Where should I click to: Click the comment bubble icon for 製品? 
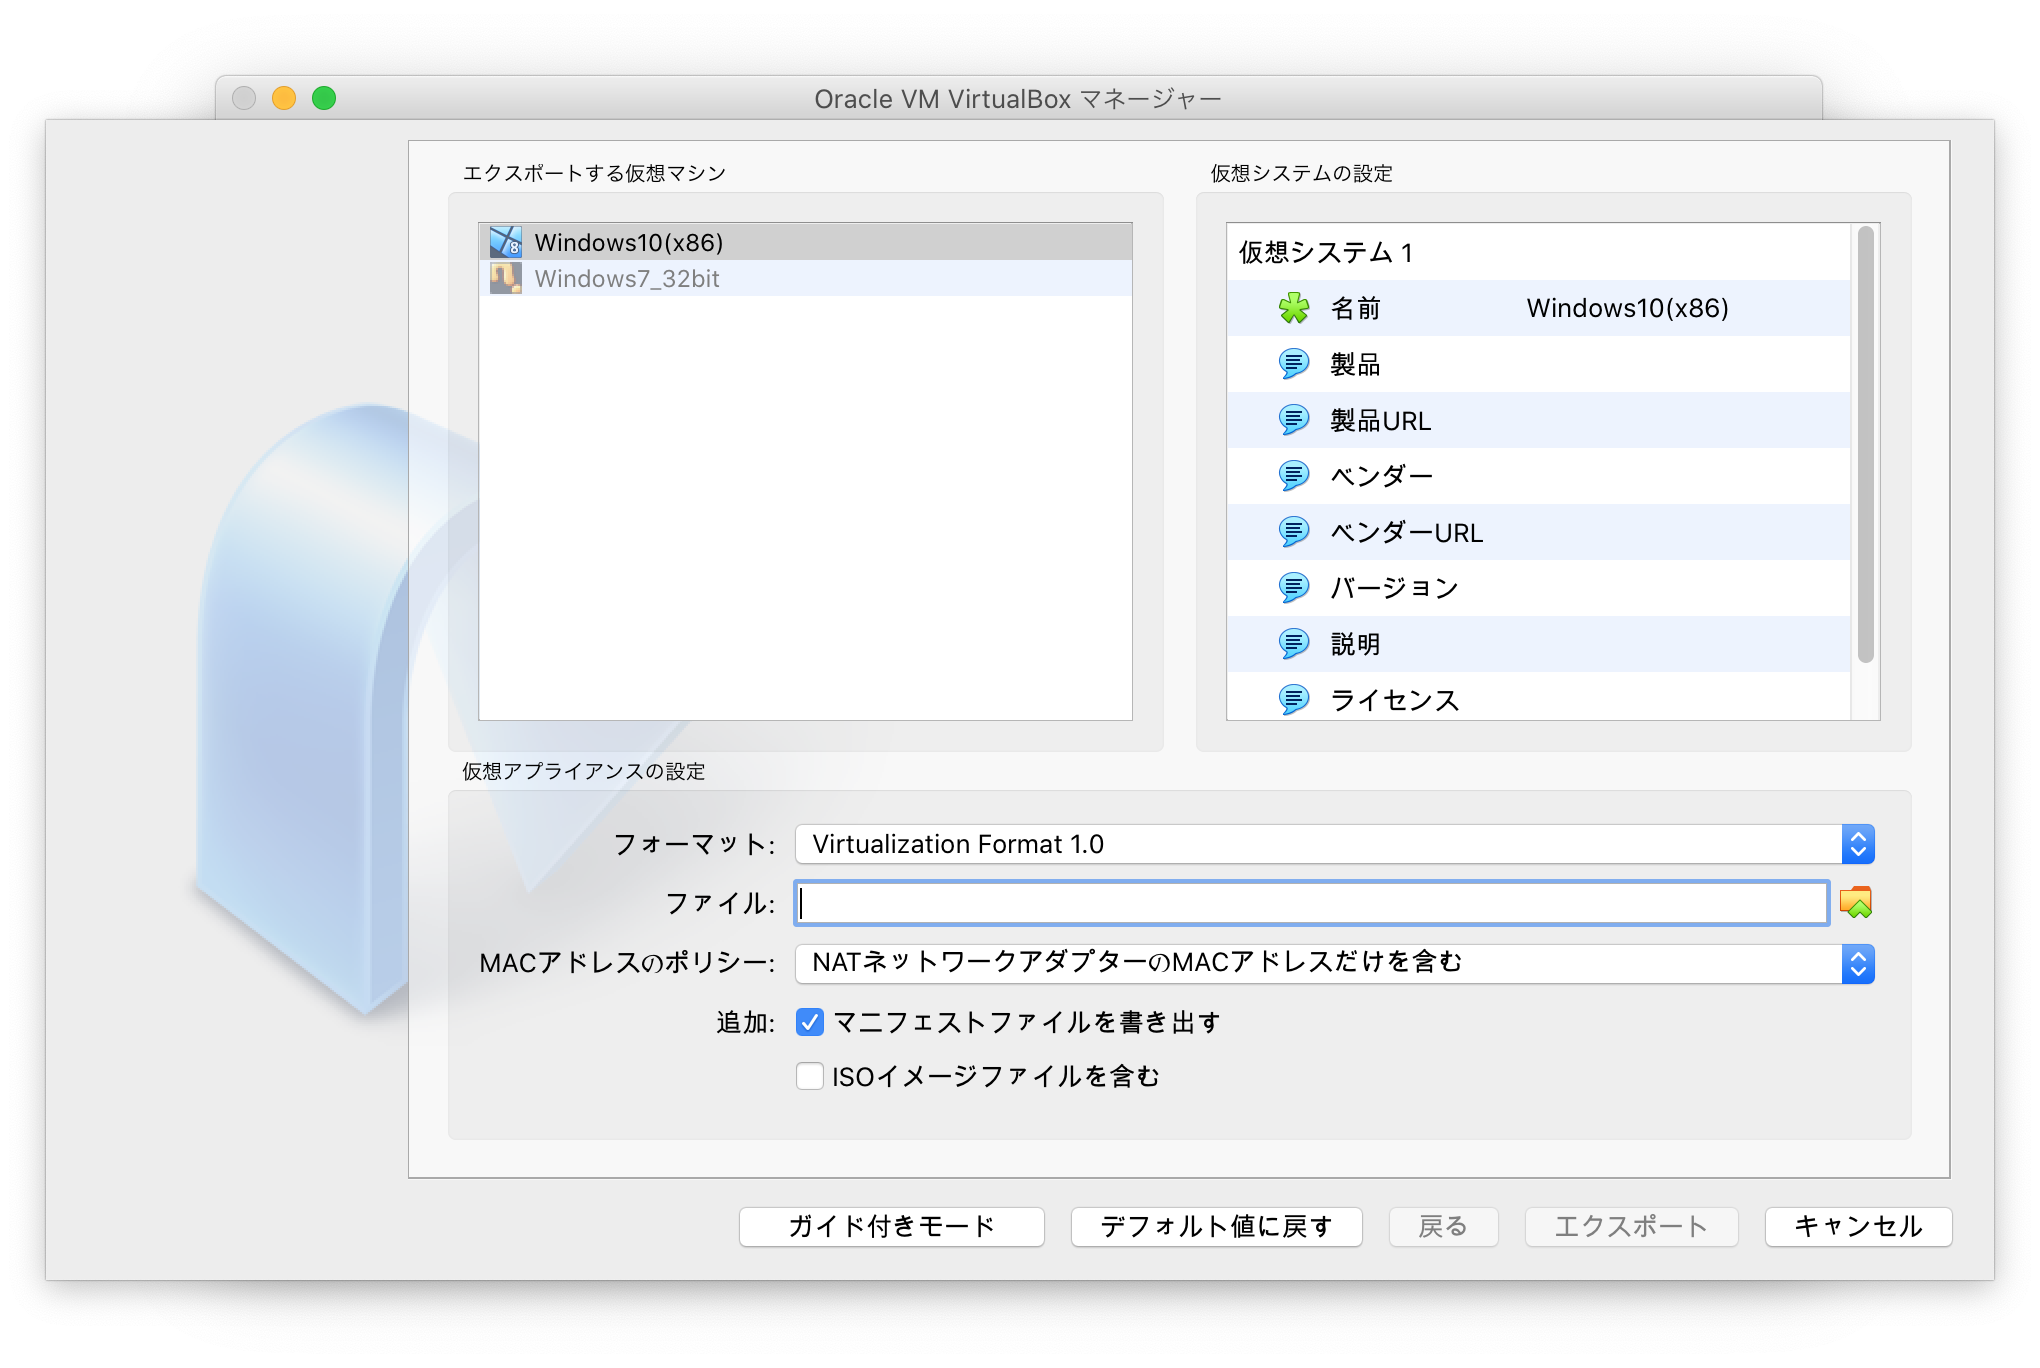coord(1296,364)
